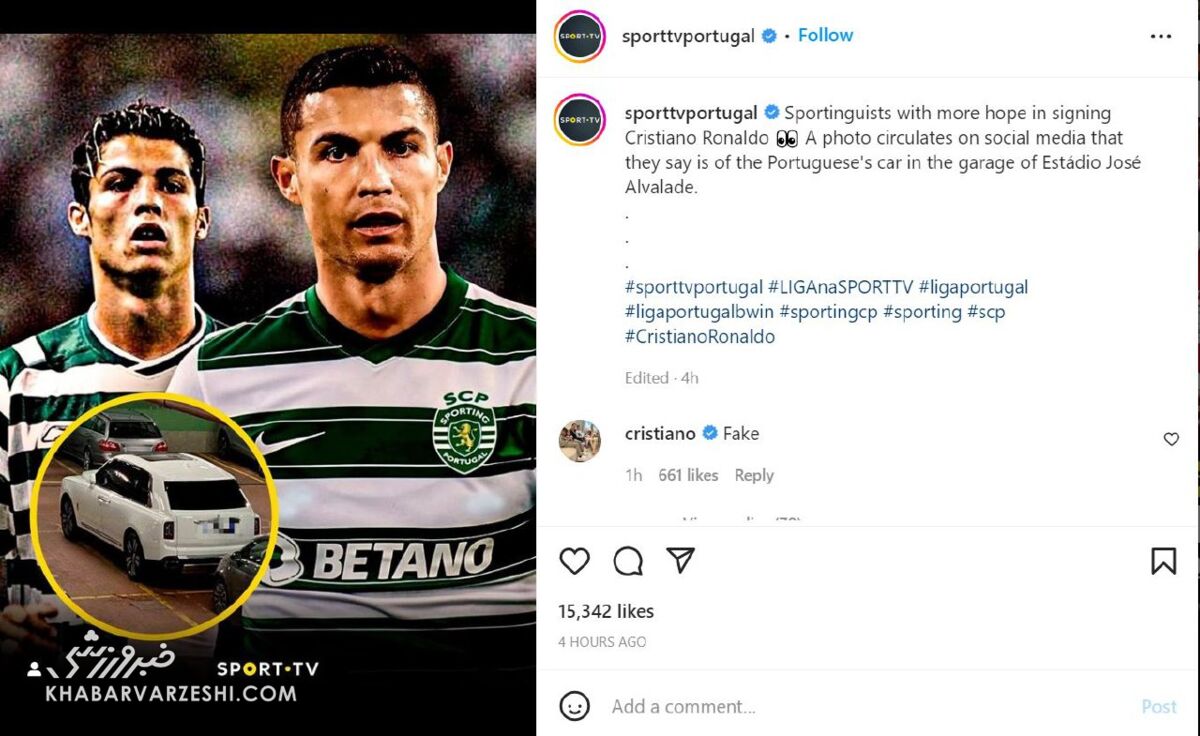Click the header sporttvportugal profile picture

[x=580, y=36]
